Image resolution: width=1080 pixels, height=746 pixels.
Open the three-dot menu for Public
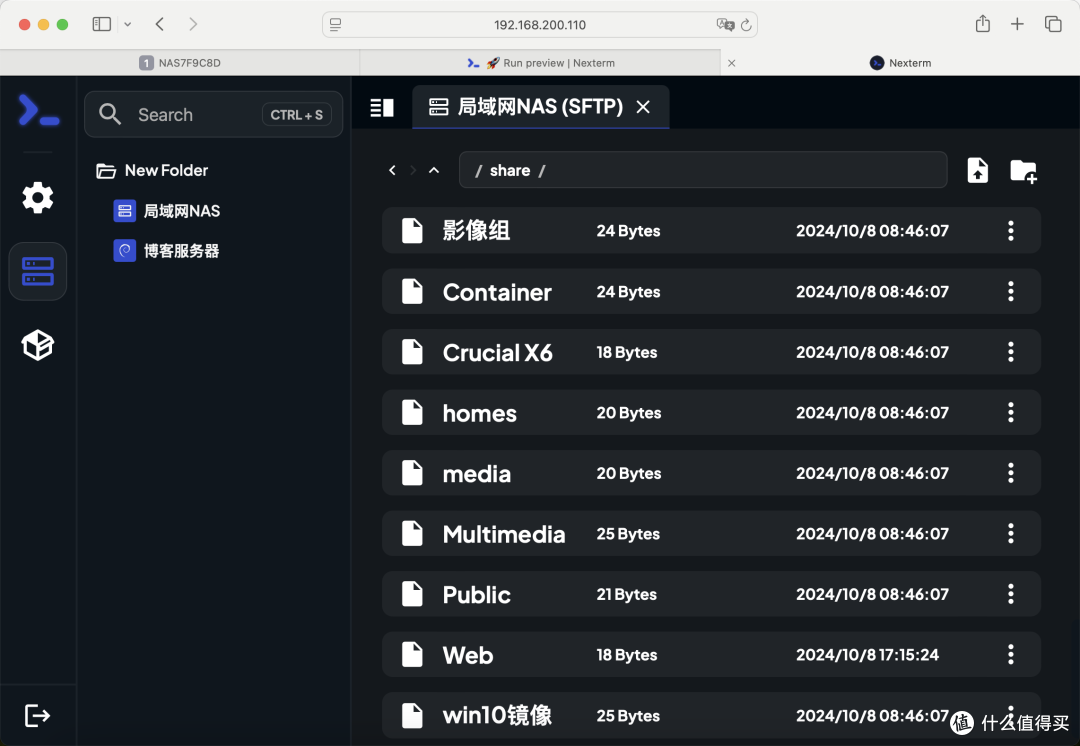click(x=1010, y=594)
